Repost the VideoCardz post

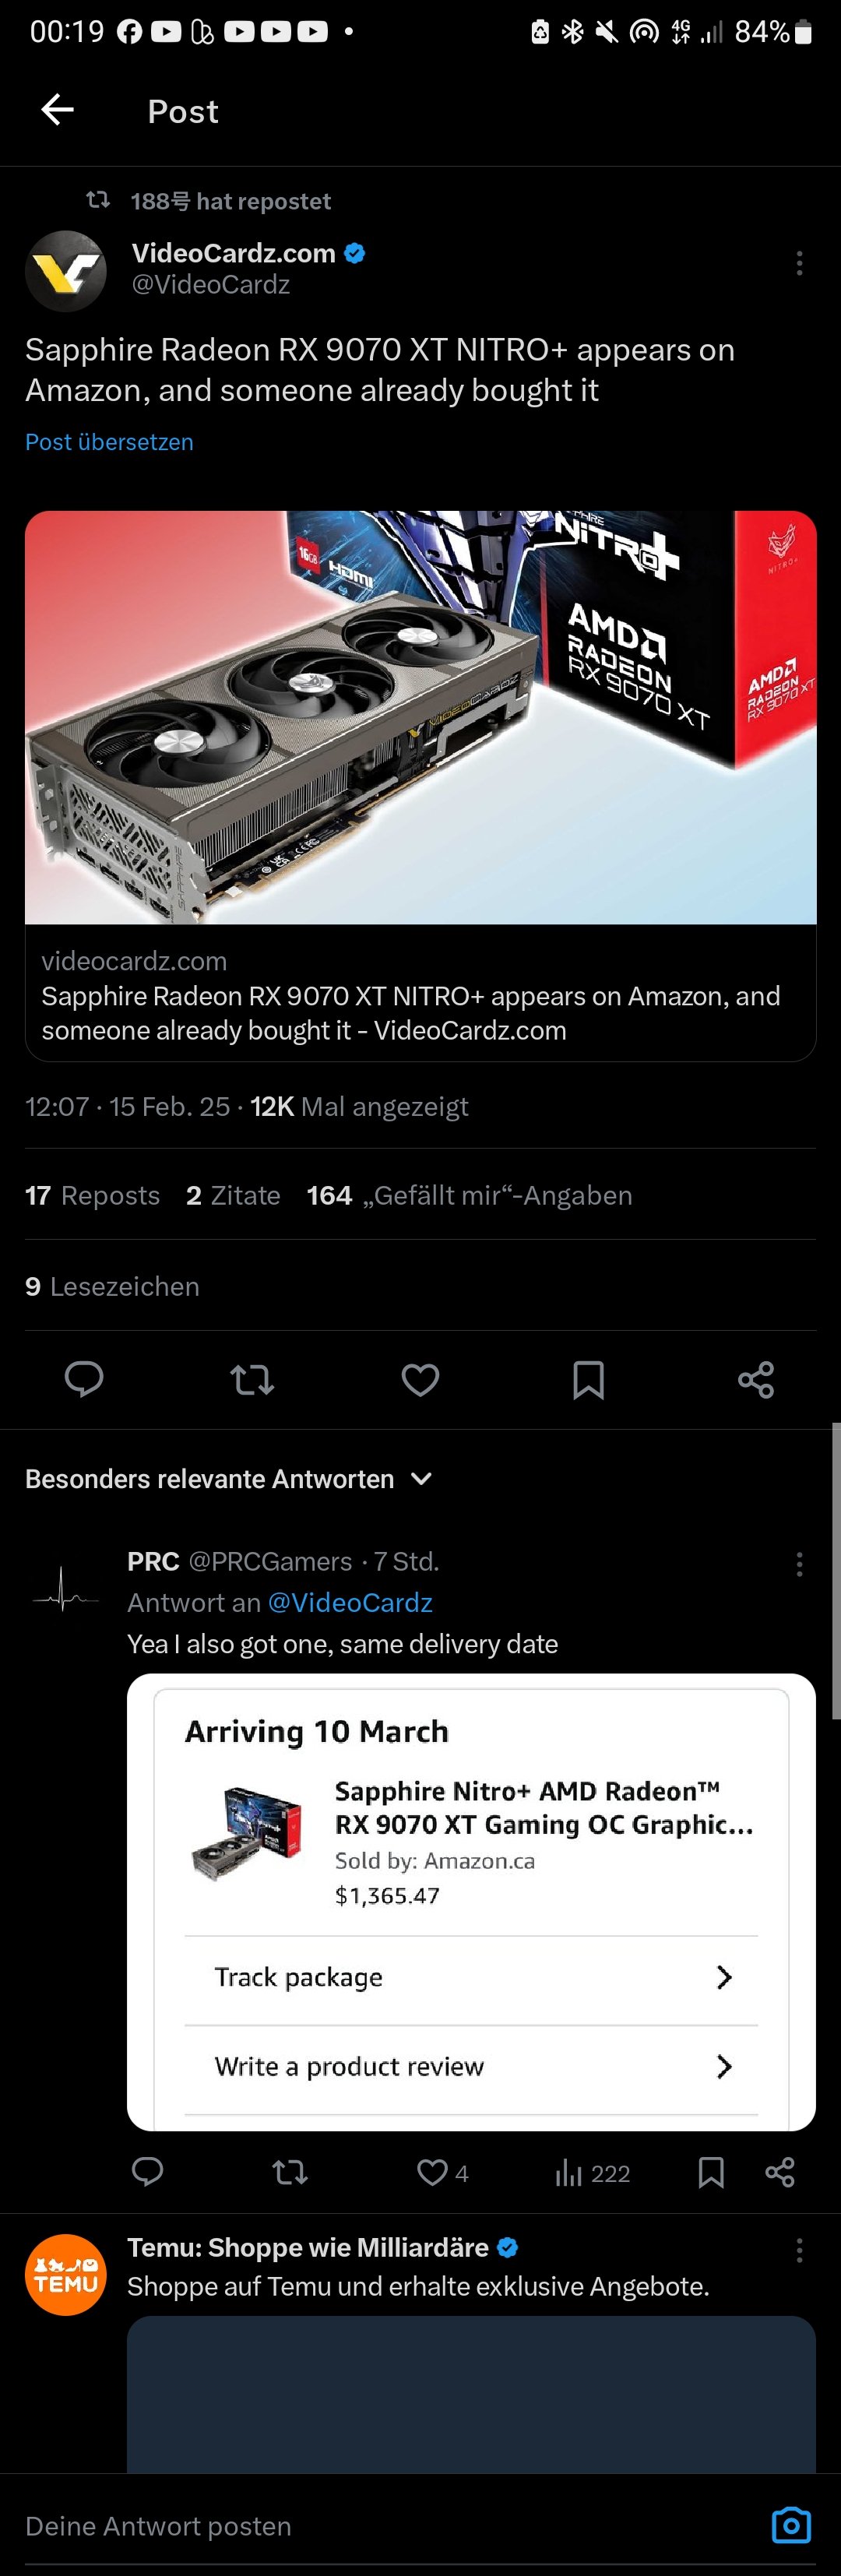(x=252, y=1379)
